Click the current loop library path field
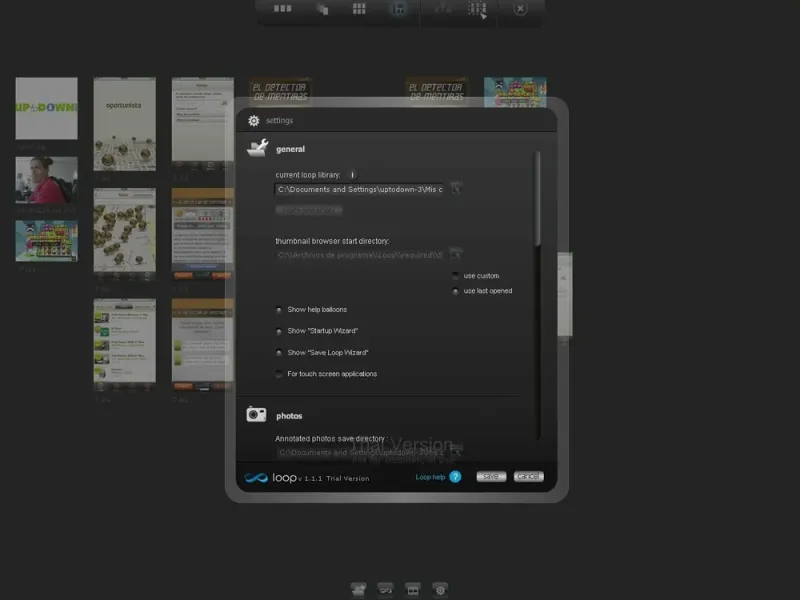 [359, 189]
